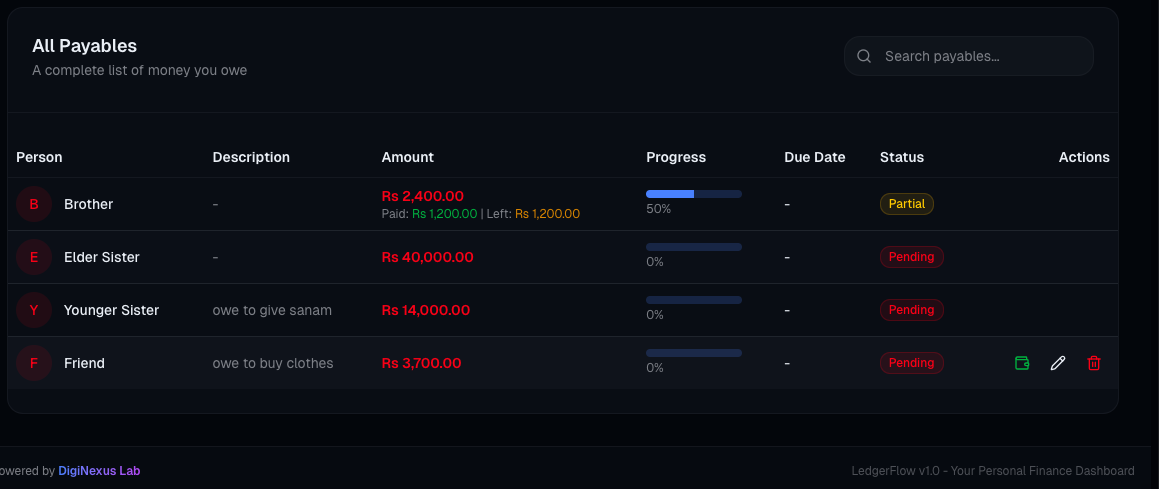Click the Status column header
The width and height of the screenshot is (1159, 489).
[902, 157]
